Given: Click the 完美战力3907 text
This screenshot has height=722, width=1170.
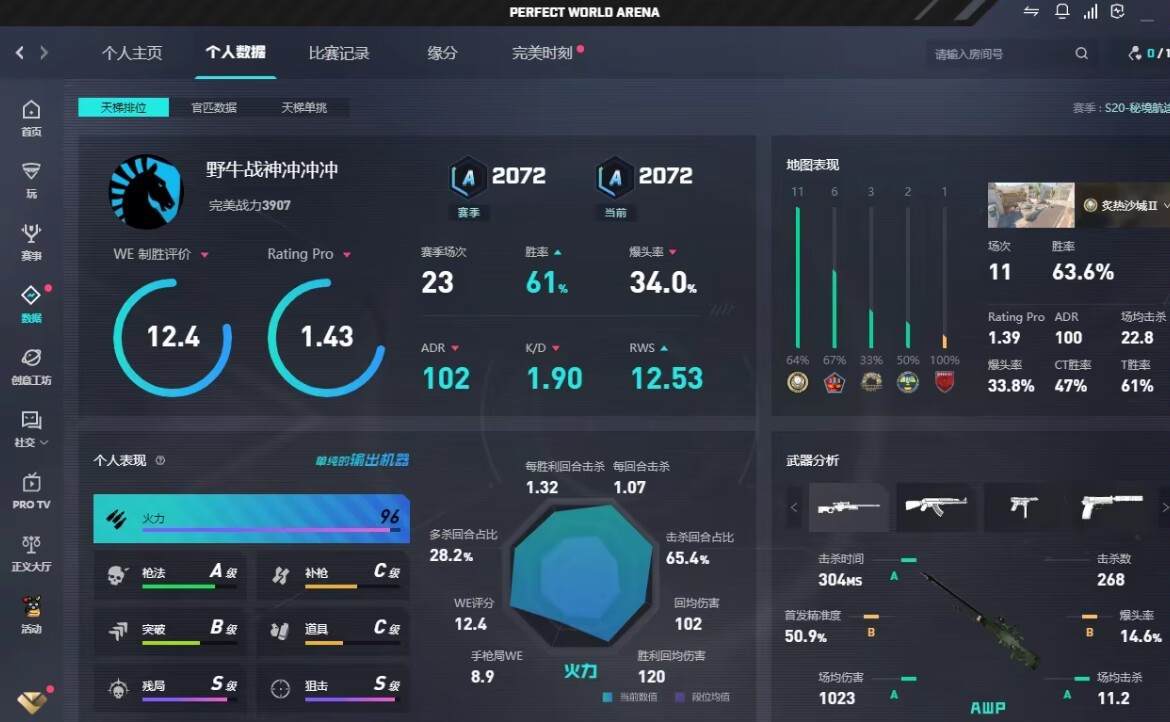Looking at the screenshot, I should [249, 205].
